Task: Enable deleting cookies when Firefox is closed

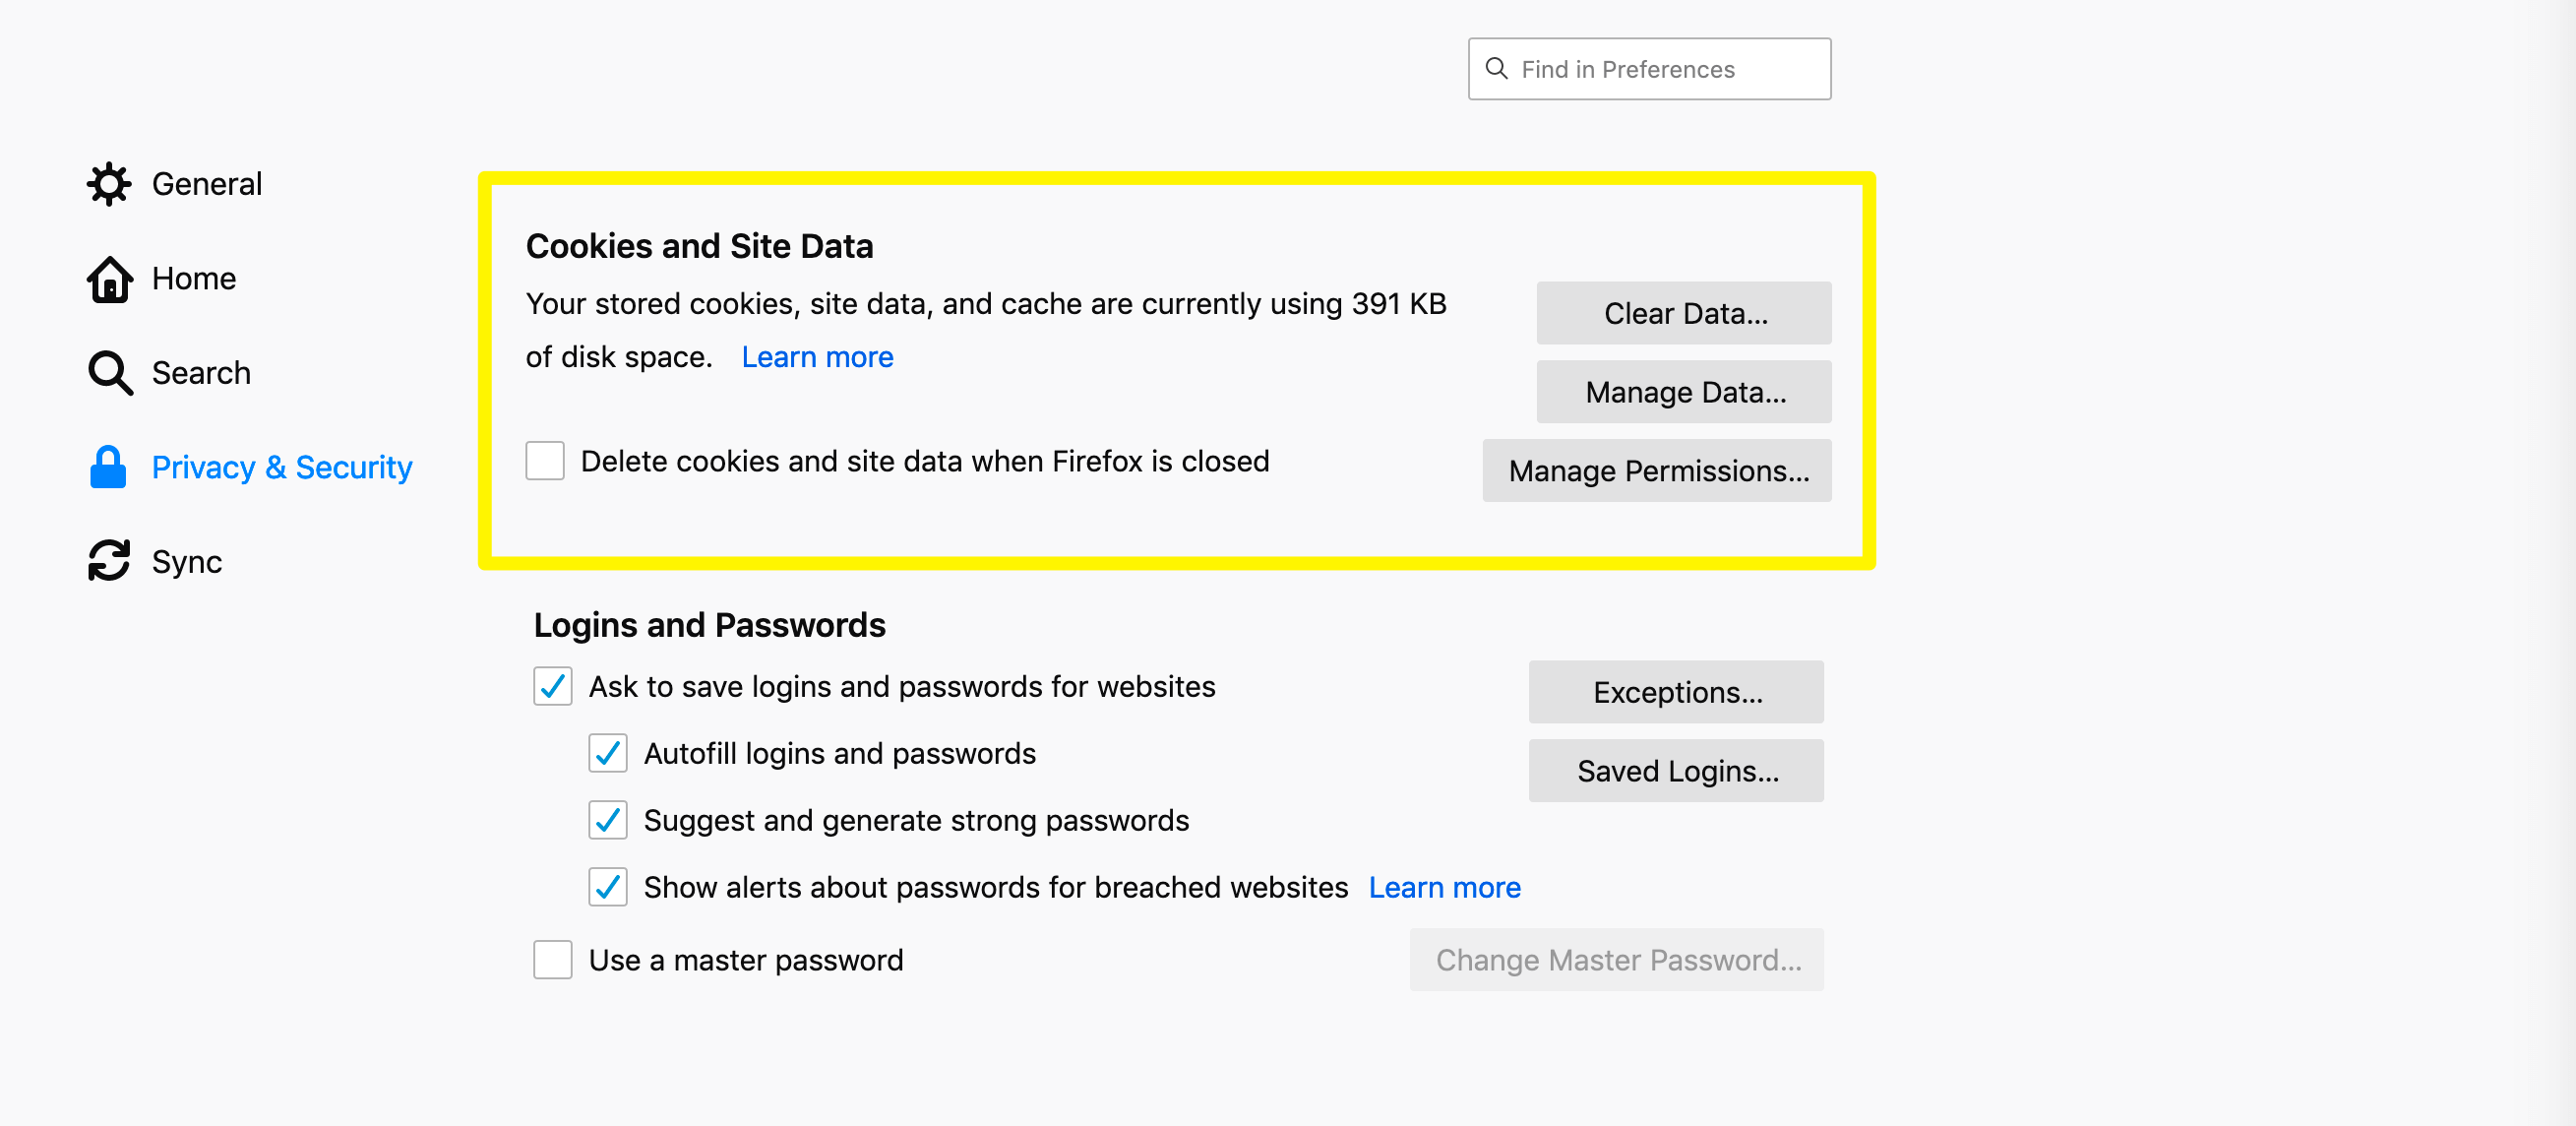Action: pyautogui.click(x=545, y=461)
